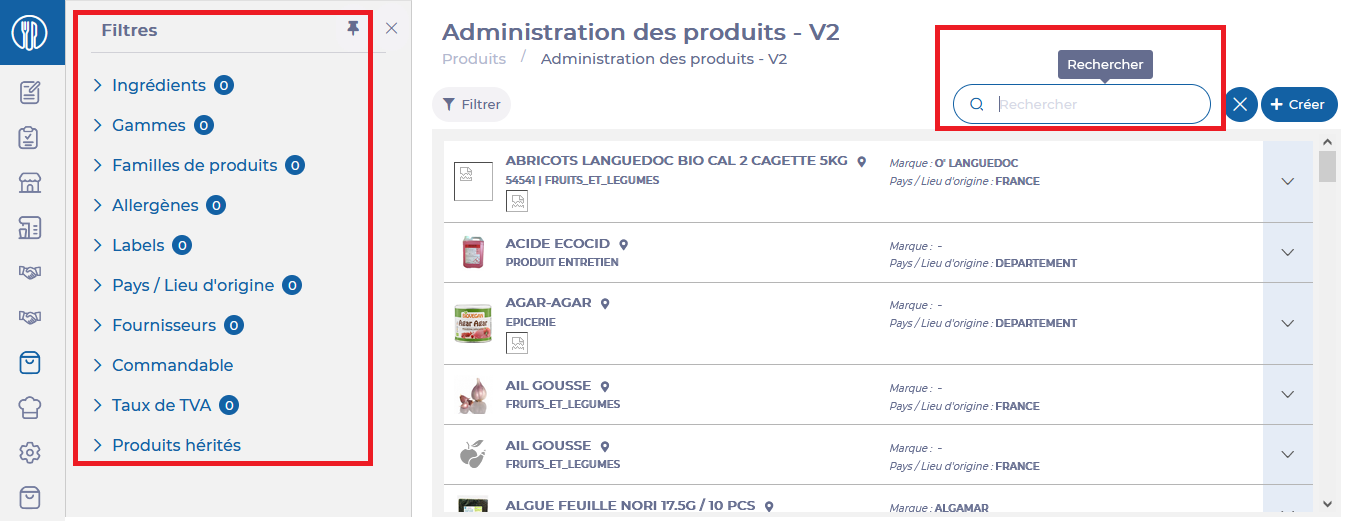Click the Créer button
This screenshot has height=521, width=1345.
tap(1299, 104)
